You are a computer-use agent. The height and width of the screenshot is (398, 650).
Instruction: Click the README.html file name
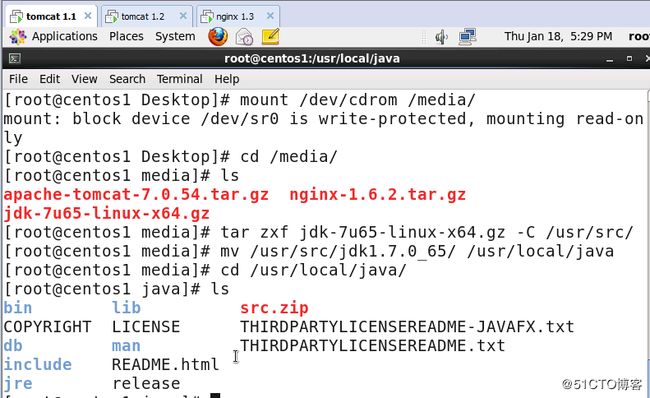[x=165, y=364]
